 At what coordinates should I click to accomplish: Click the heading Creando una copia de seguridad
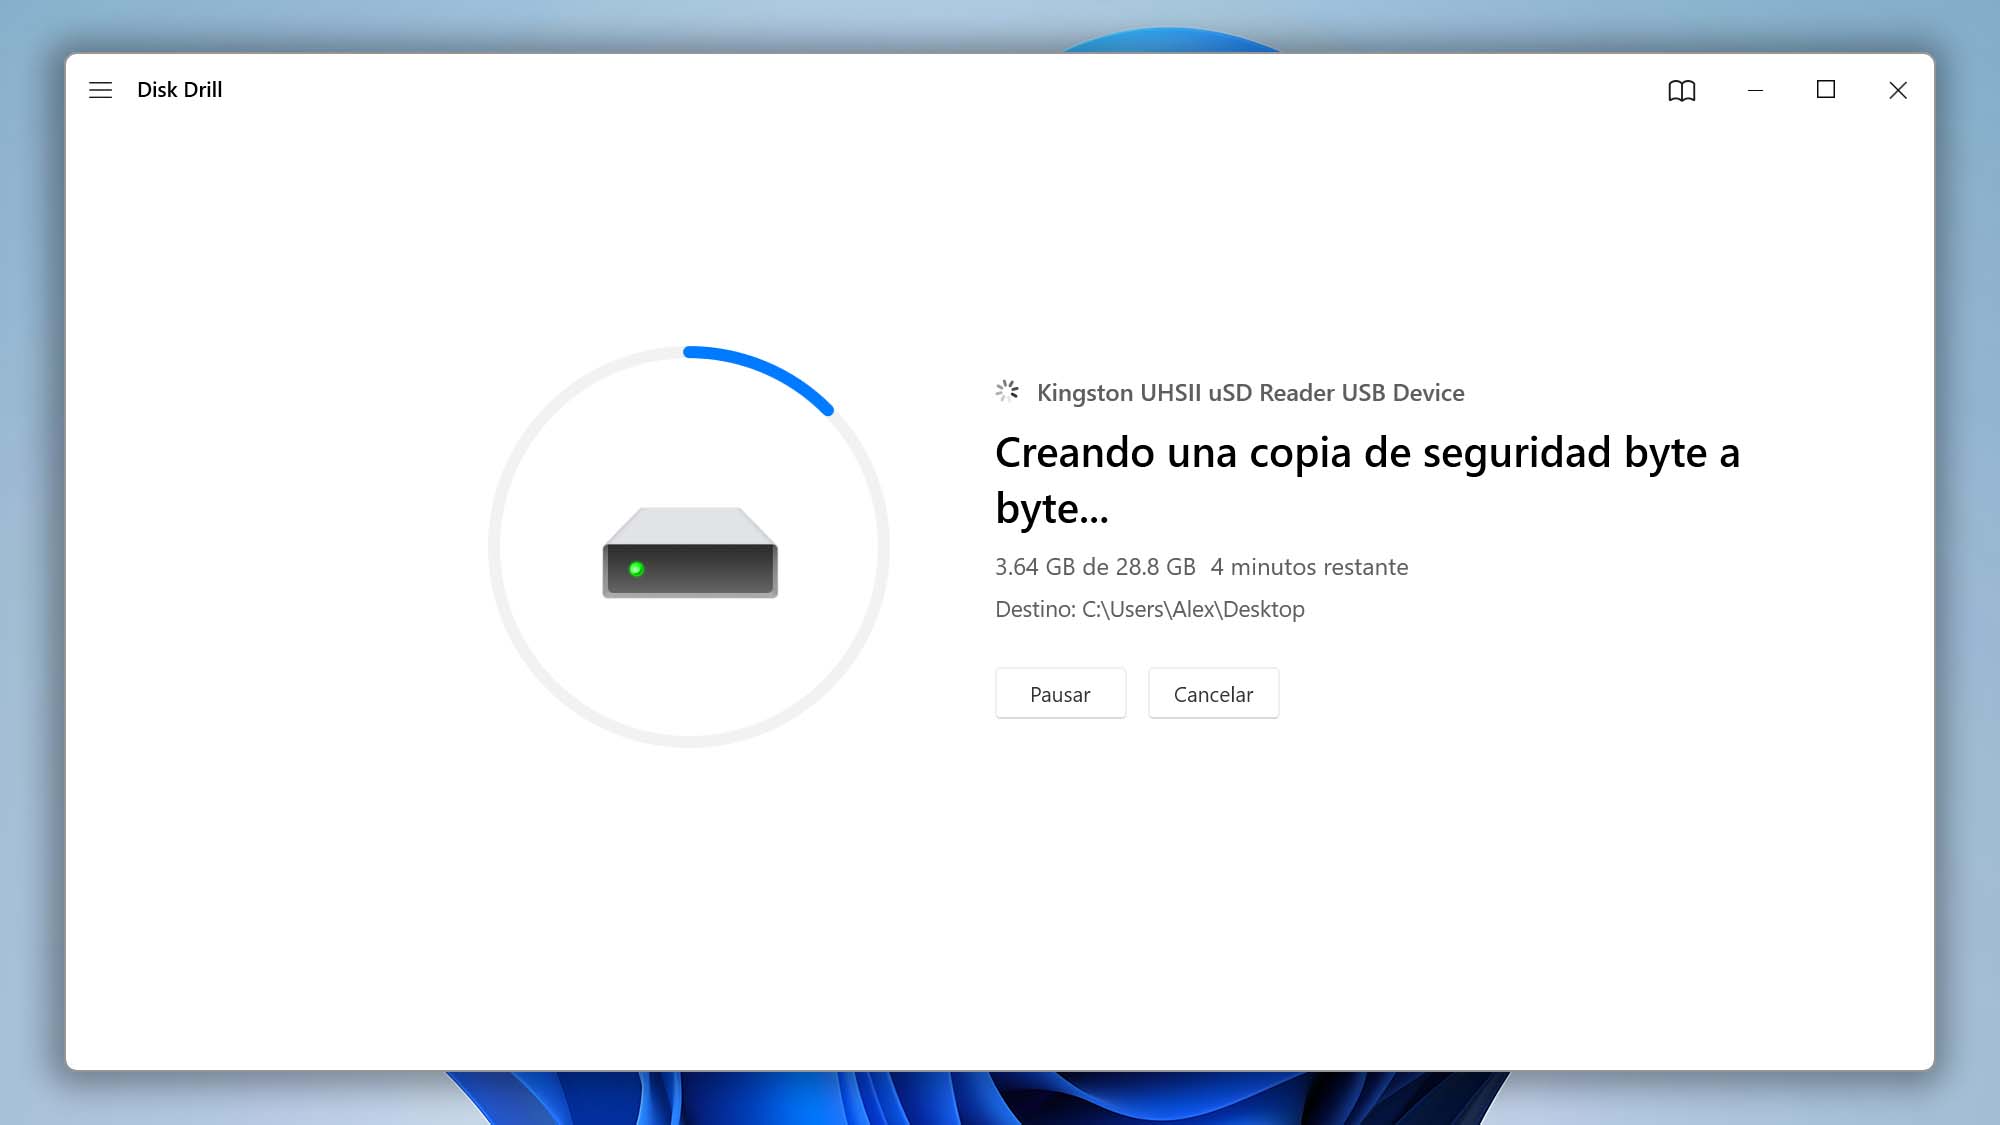(x=1367, y=481)
